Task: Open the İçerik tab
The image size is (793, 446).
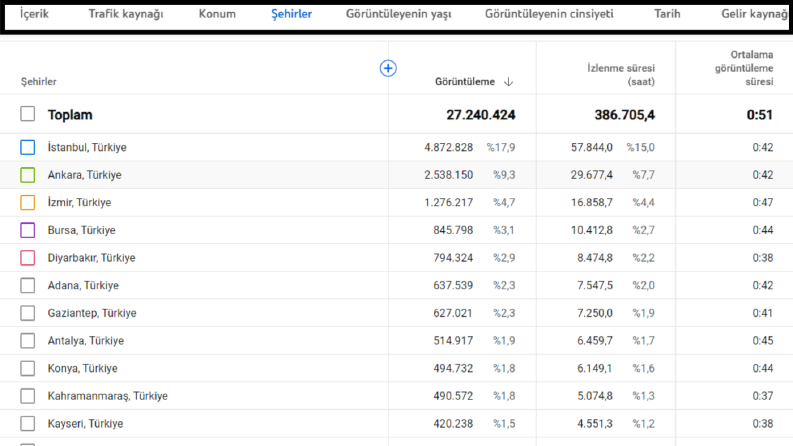Action: point(34,14)
